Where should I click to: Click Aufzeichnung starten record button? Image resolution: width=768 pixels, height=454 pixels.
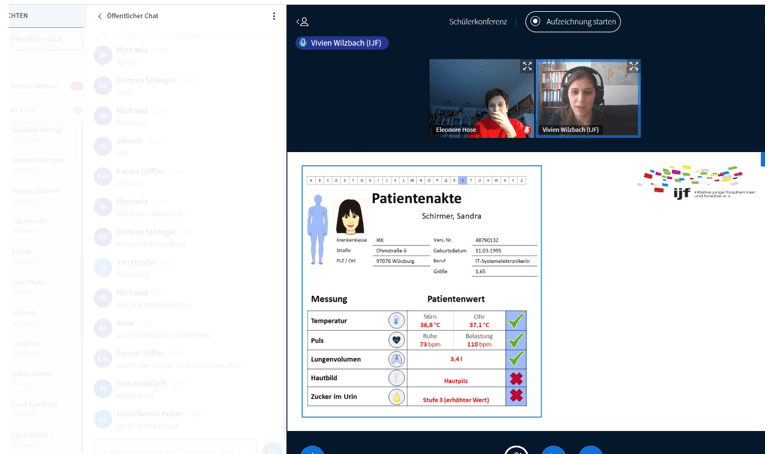coord(573,21)
